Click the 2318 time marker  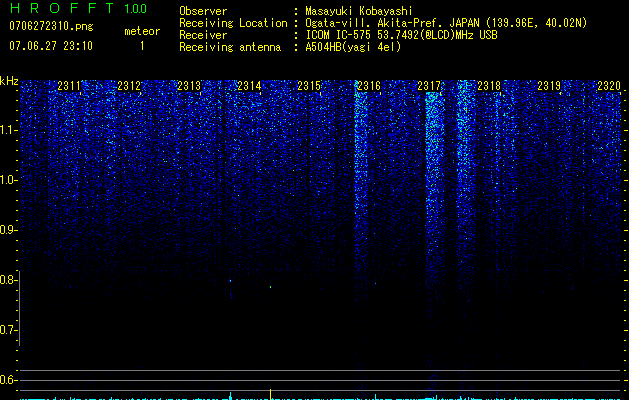(489, 85)
